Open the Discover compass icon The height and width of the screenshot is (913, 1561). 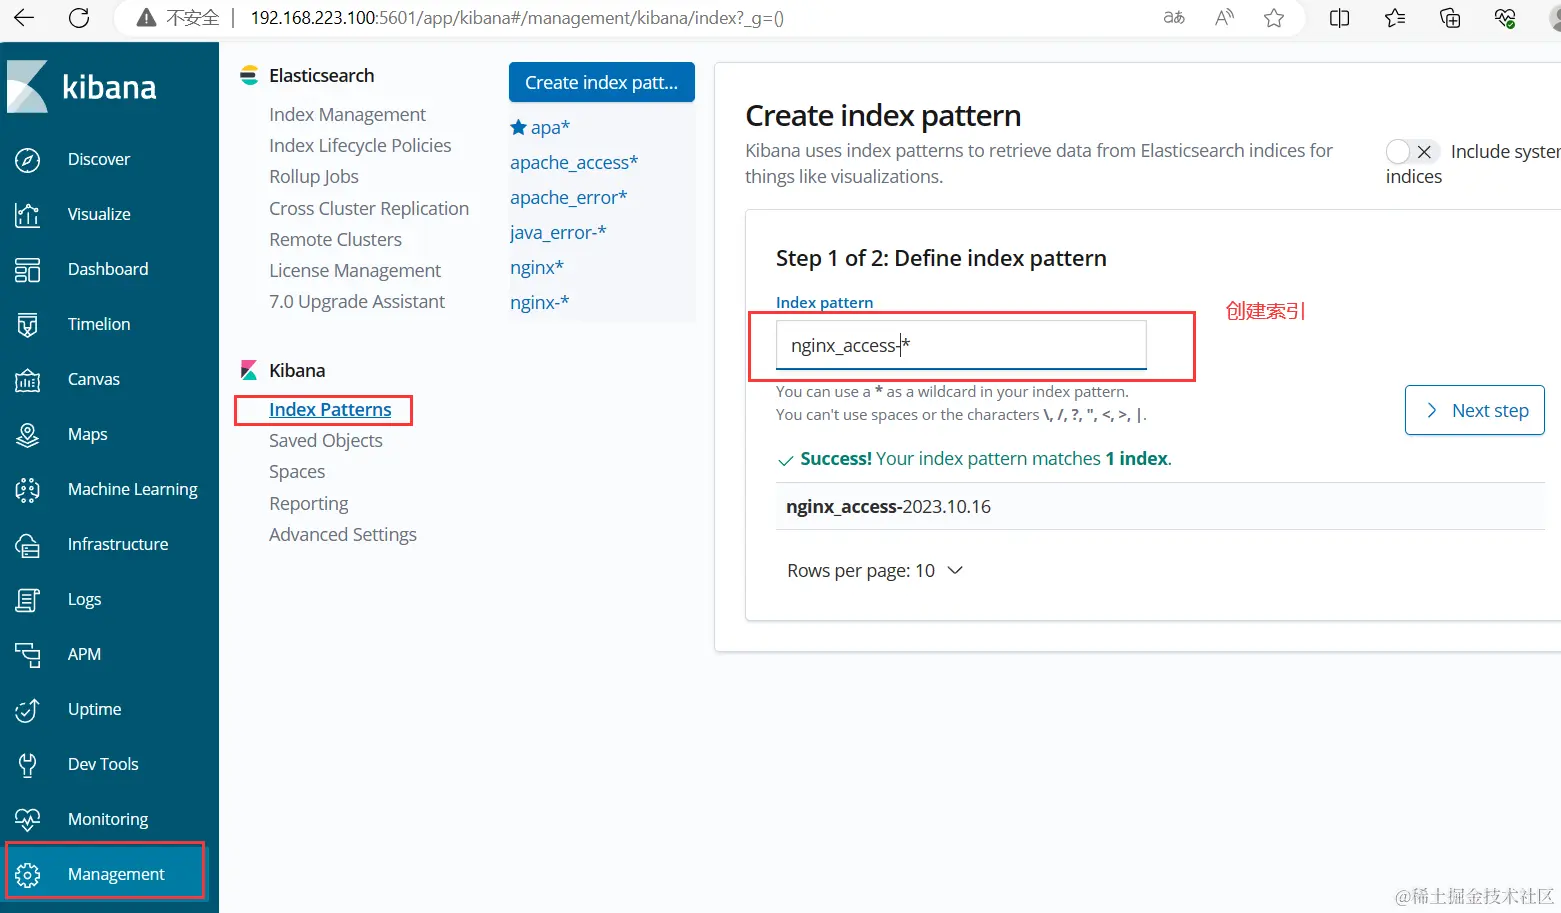28,160
